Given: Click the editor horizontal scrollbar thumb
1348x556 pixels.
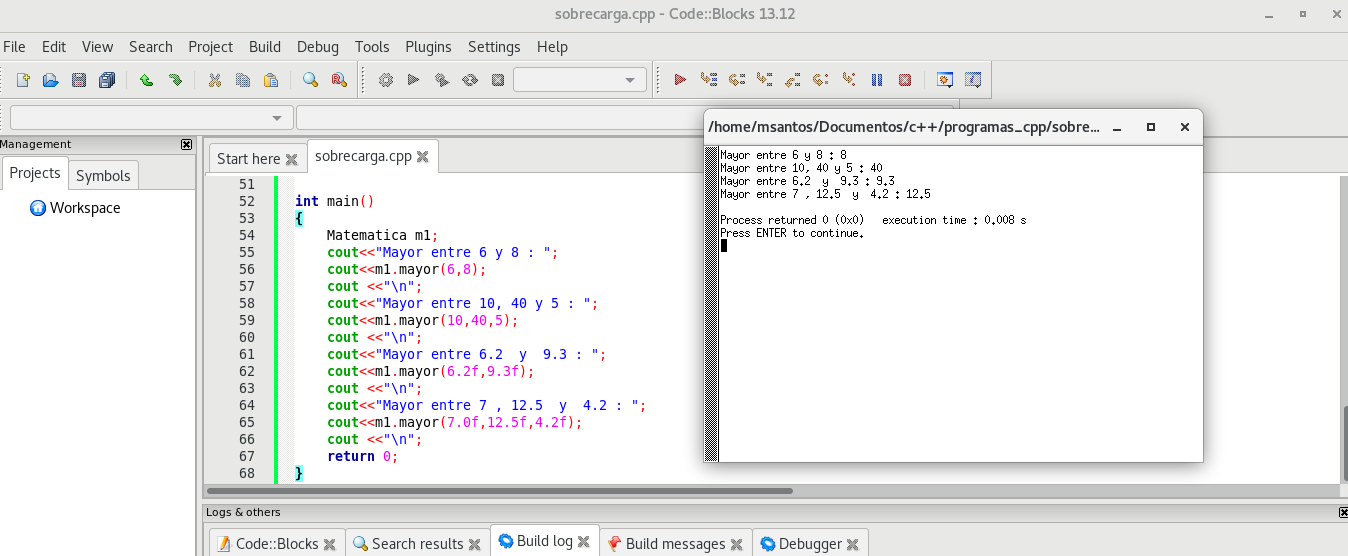Looking at the screenshot, I should tap(499, 491).
